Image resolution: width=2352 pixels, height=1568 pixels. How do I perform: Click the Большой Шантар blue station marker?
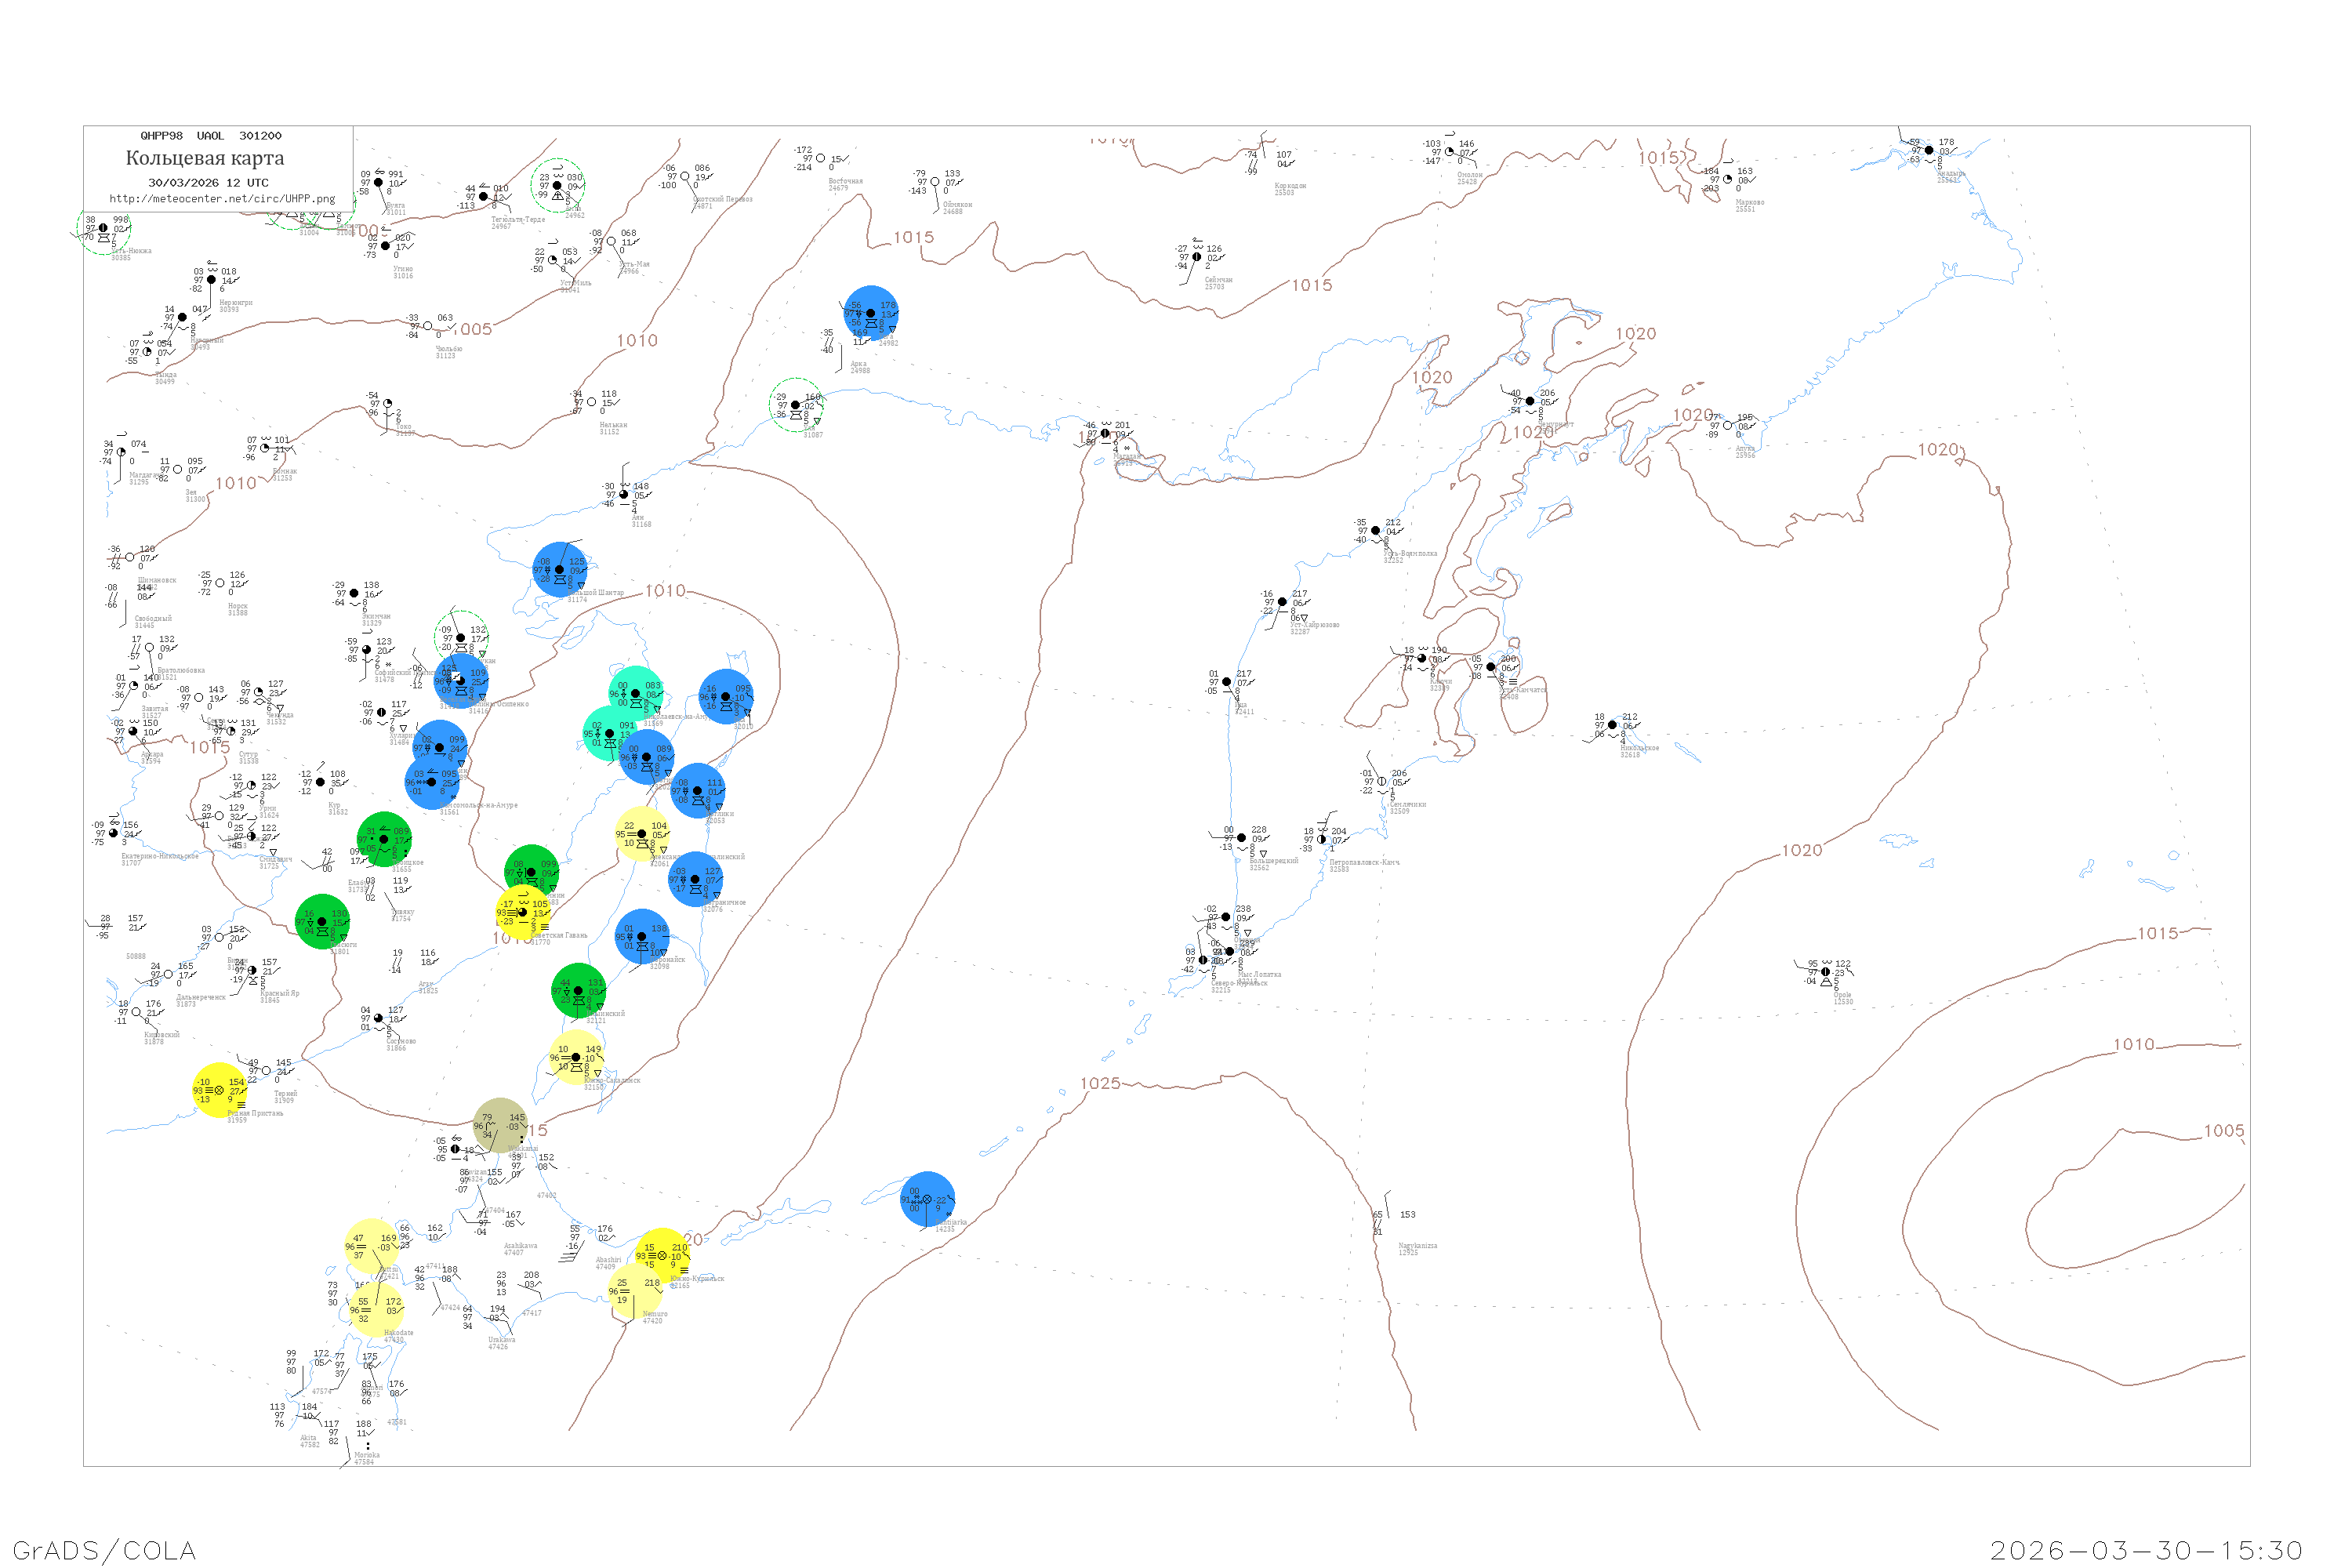559,570
